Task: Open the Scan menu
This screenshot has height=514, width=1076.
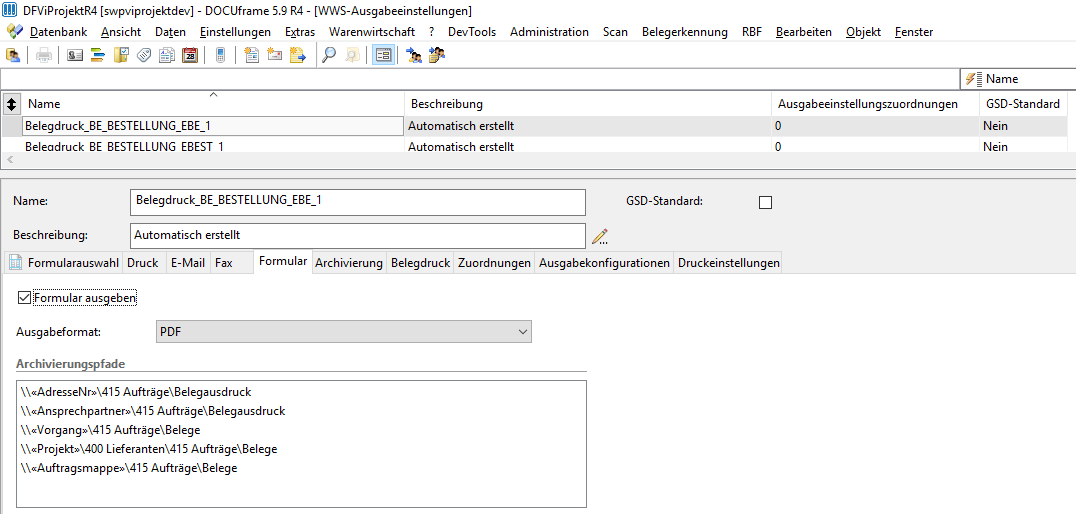Action: tap(616, 32)
